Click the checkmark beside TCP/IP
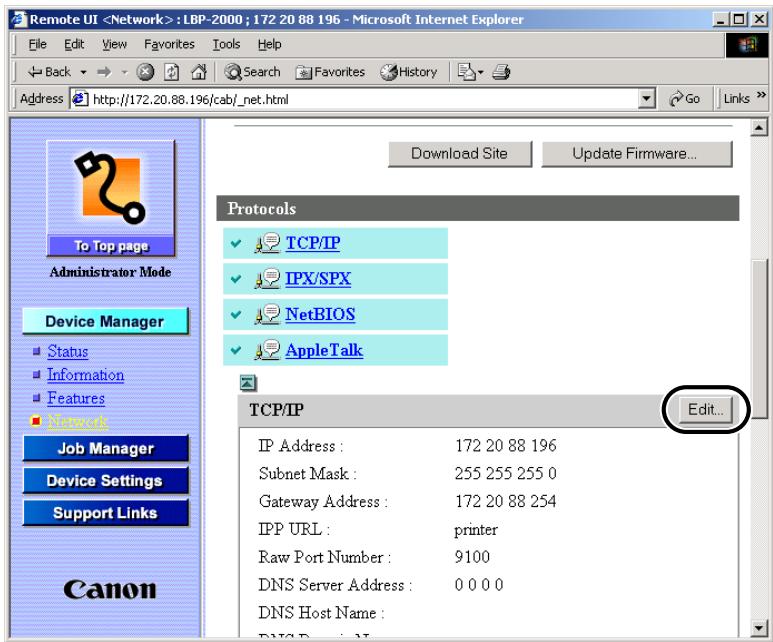The image size is (773, 642). 236,243
